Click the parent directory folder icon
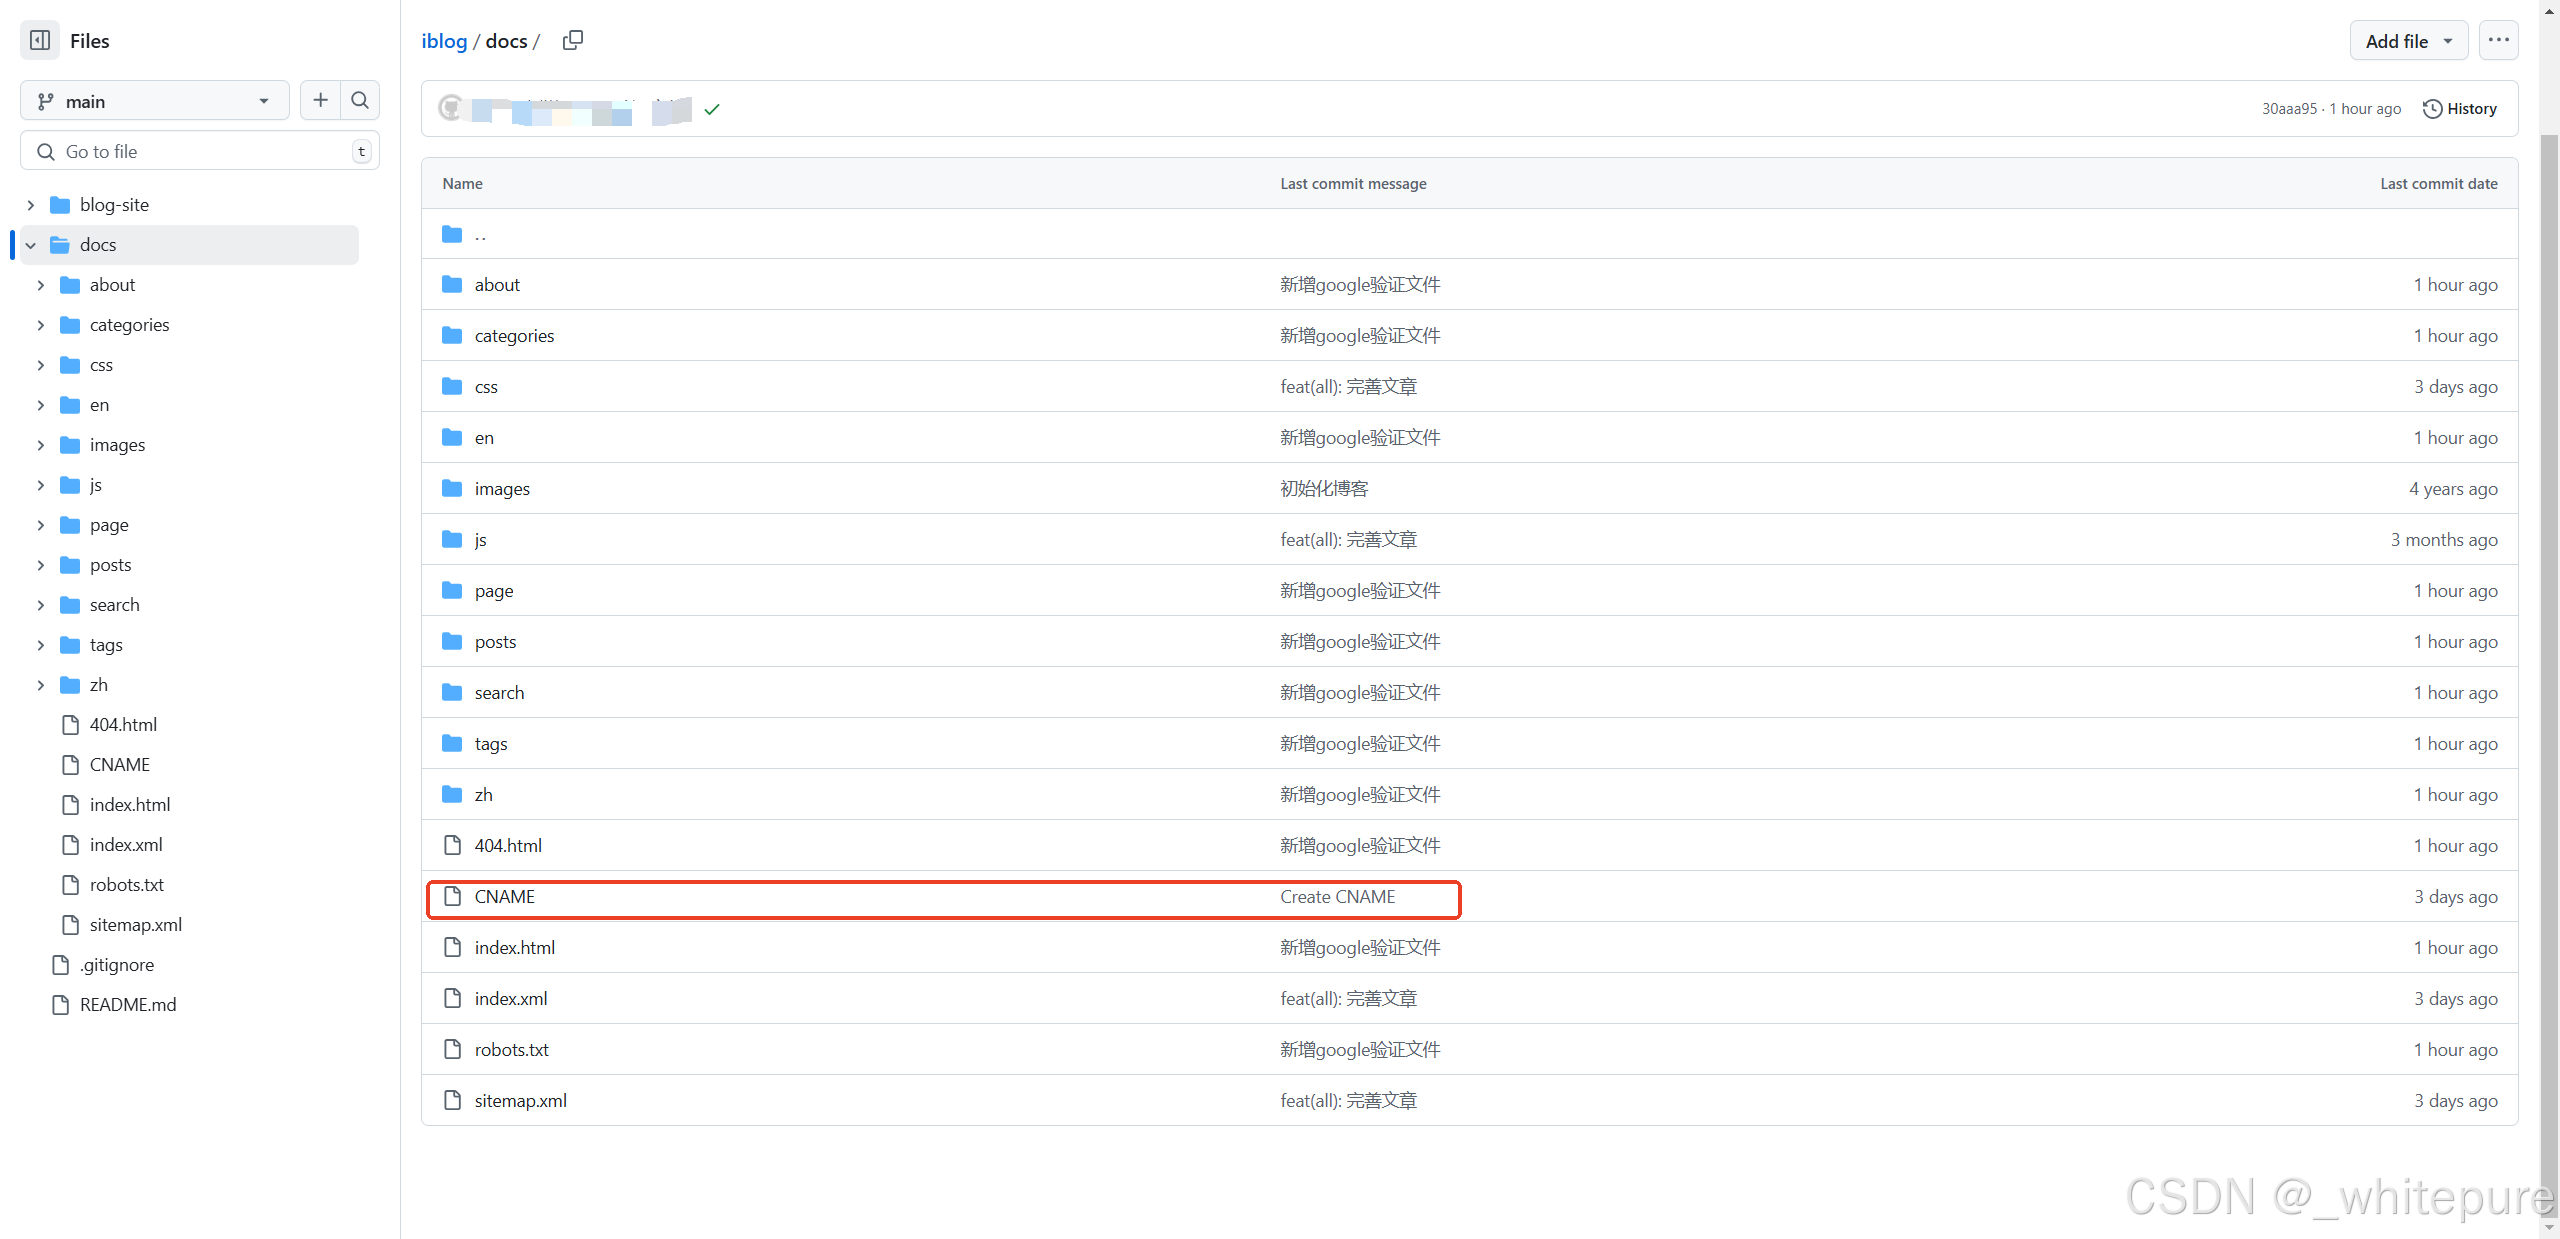 pyautogui.click(x=452, y=234)
